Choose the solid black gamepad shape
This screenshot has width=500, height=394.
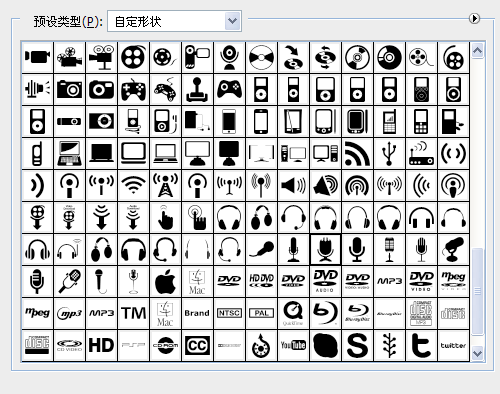pos(229,89)
